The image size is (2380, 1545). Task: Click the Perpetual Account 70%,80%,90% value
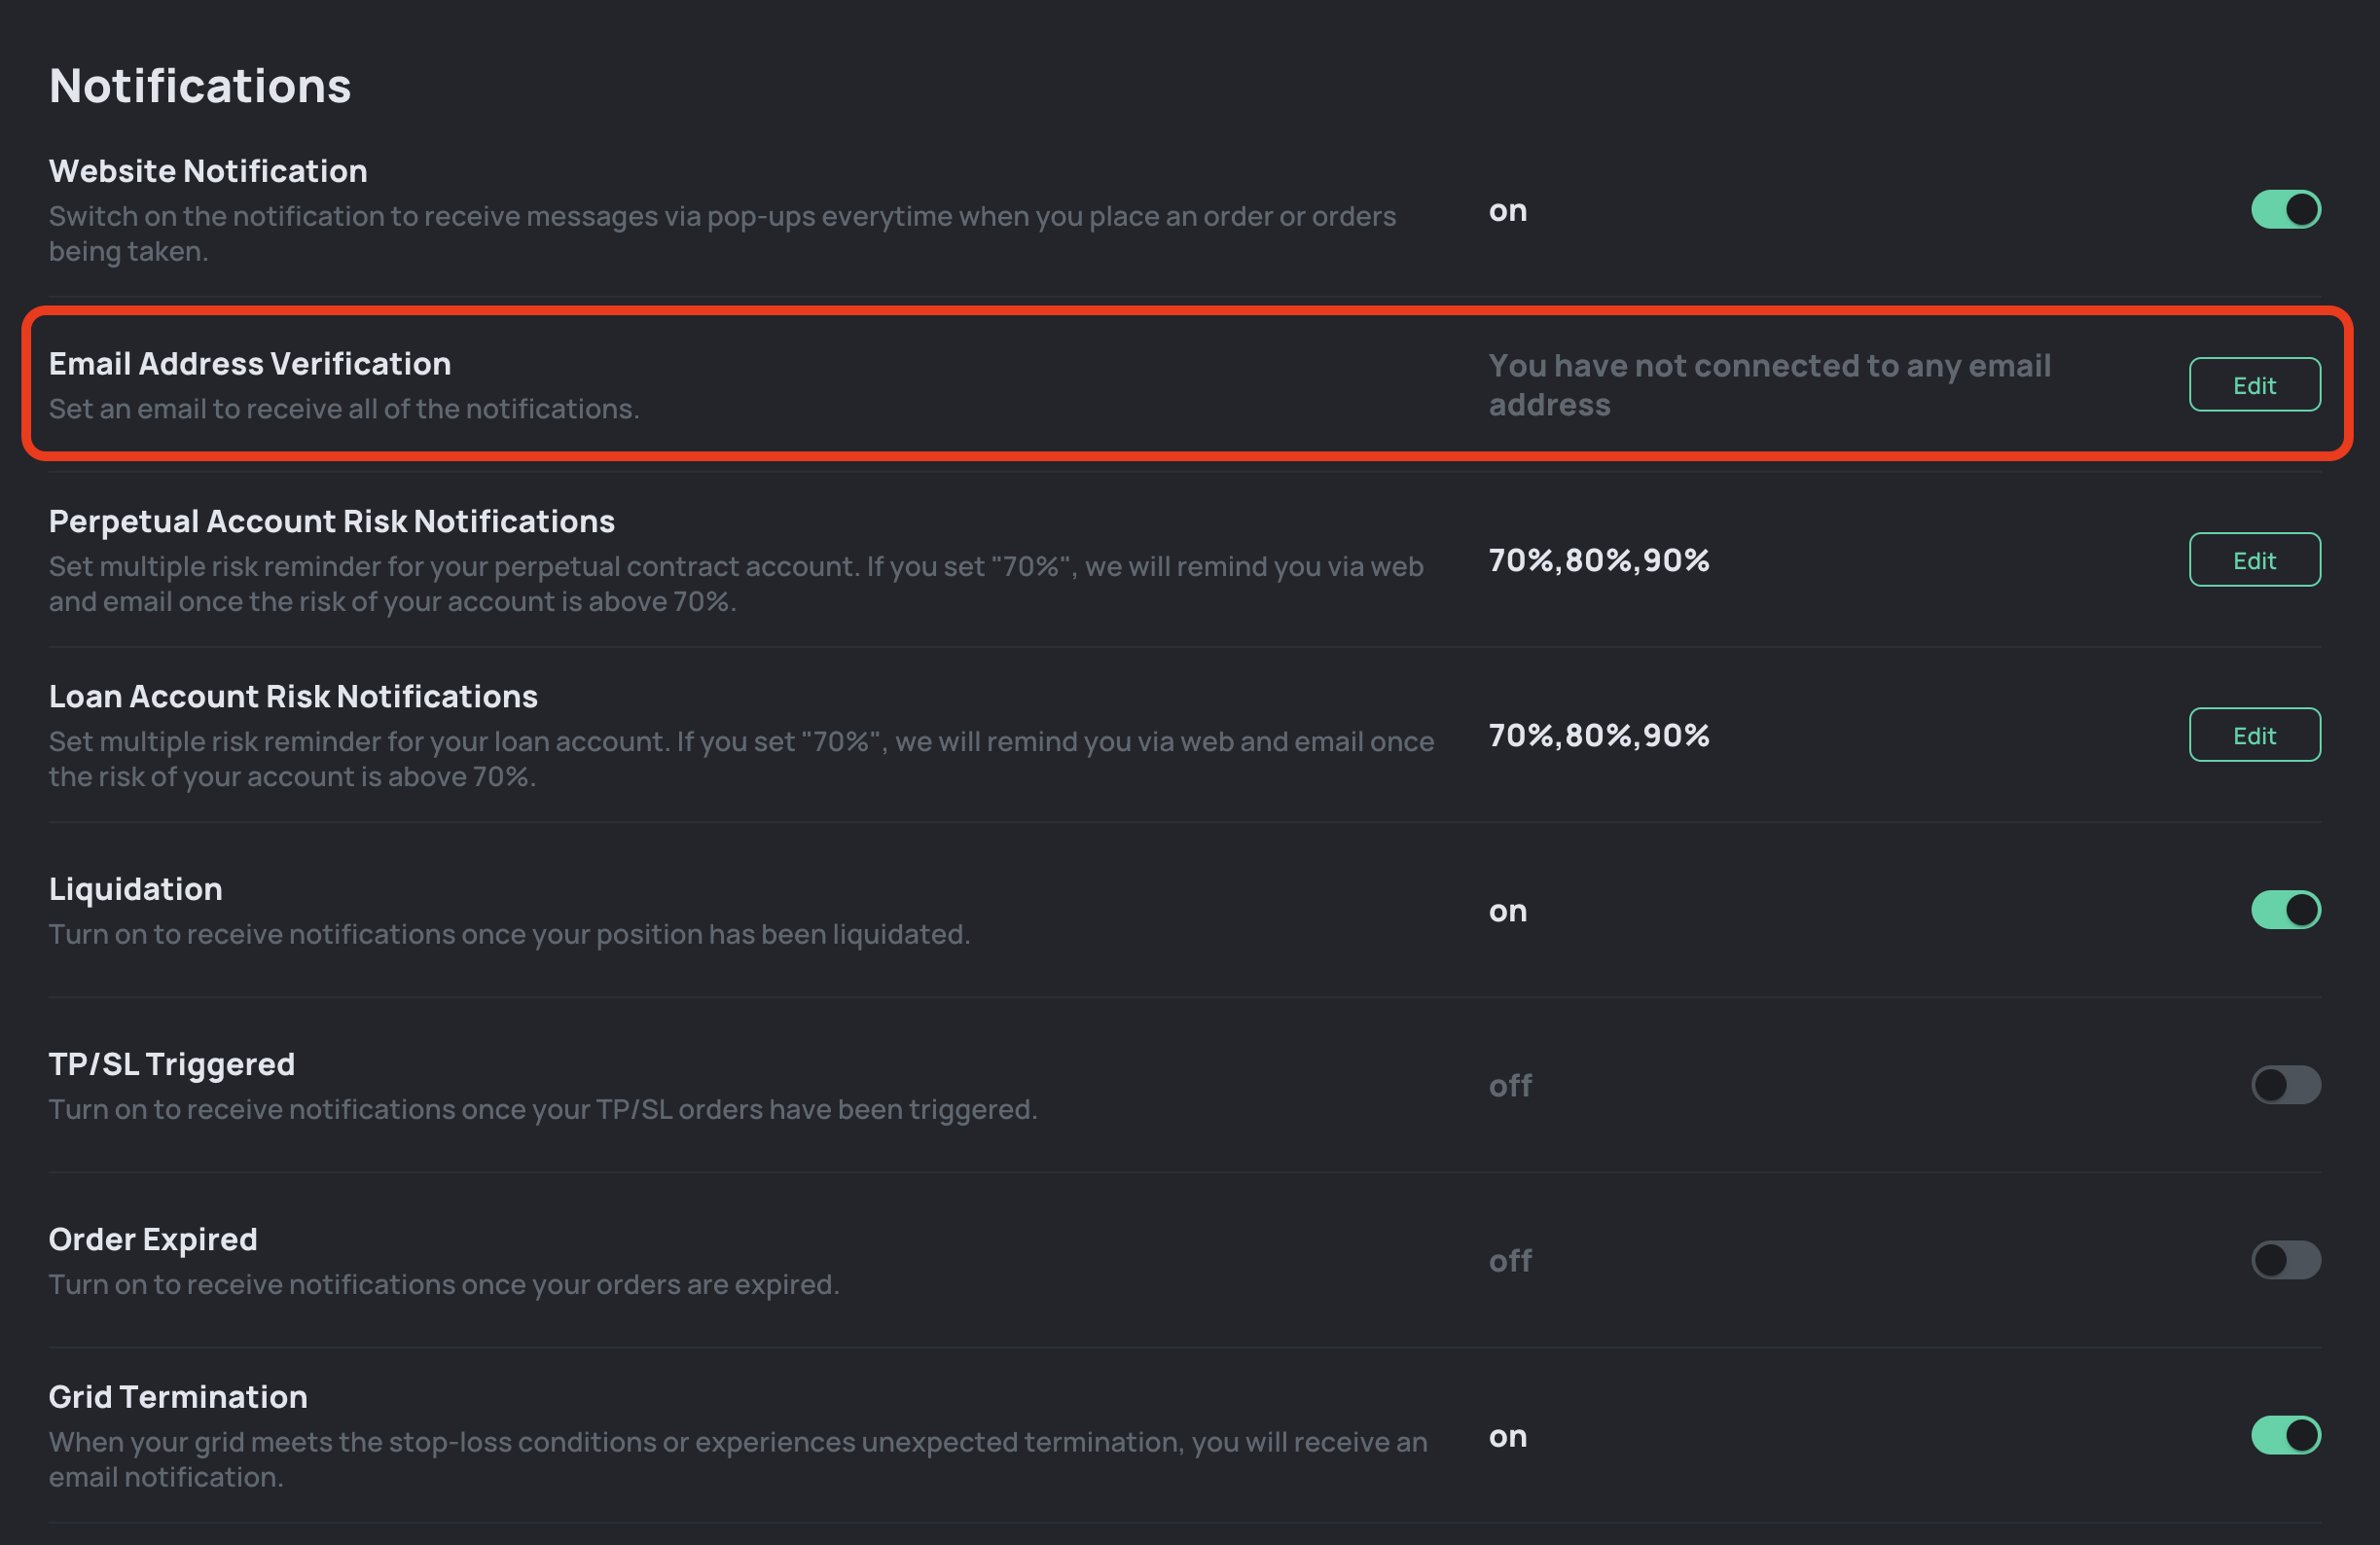pos(1599,560)
